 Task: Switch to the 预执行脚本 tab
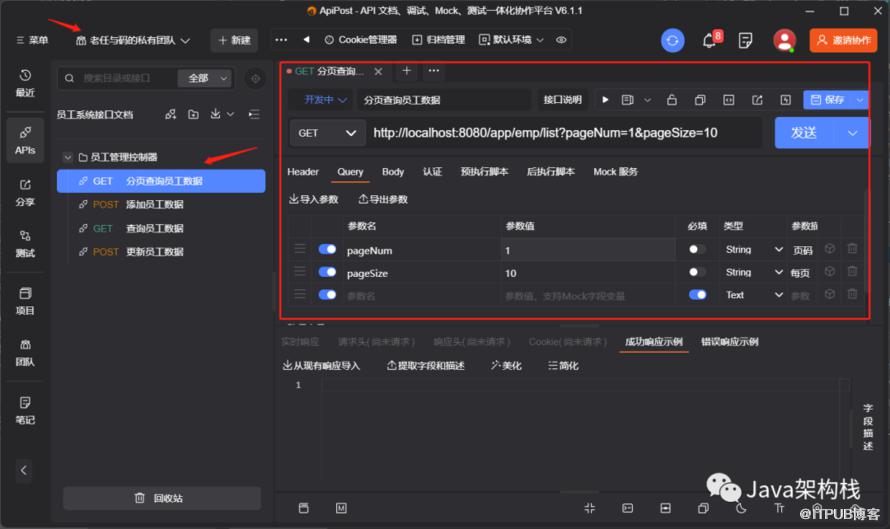tap(484, 171)
